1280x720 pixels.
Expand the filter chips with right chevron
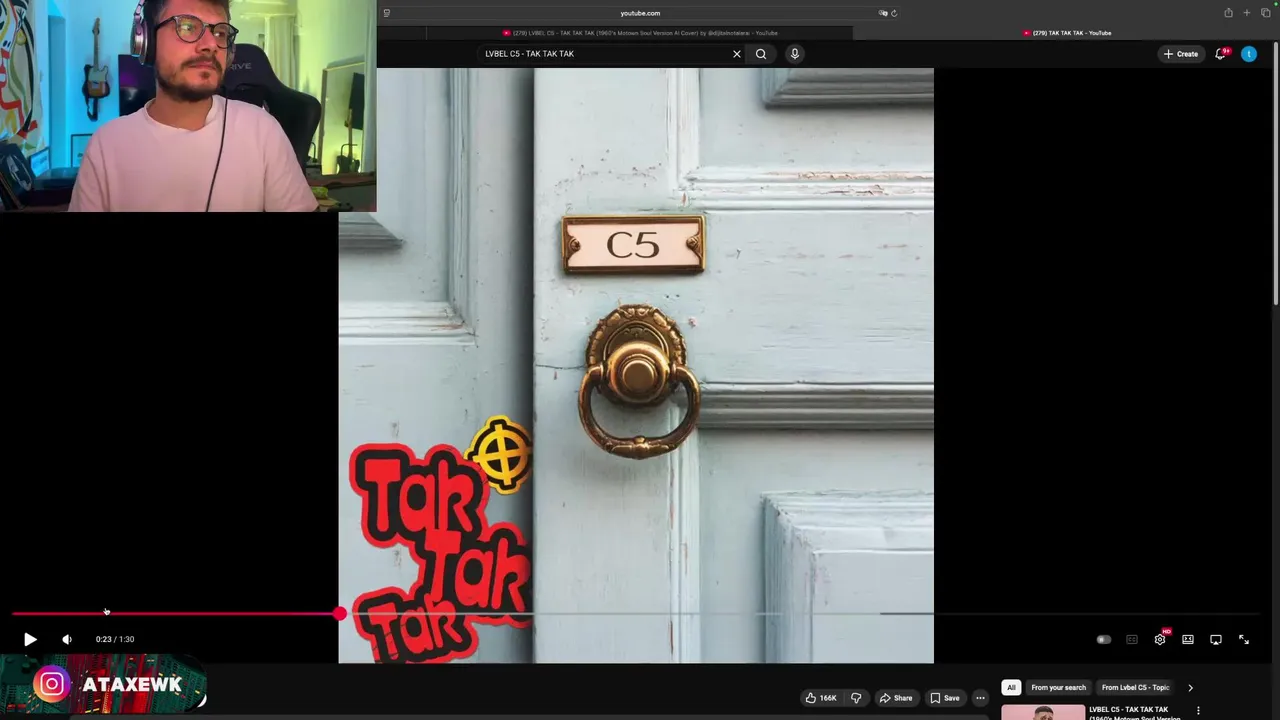tap(1190, 688)
